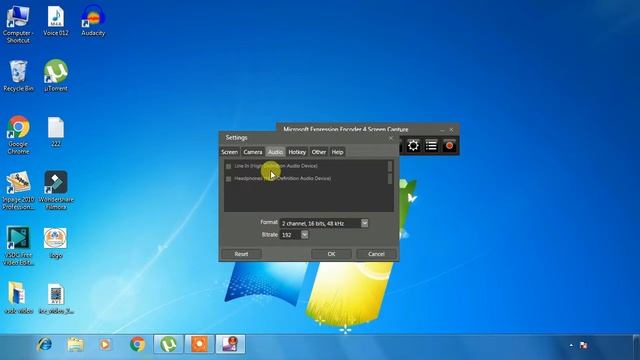Screen dimensions: 640x360
Task: Open the Action Center flag icon
Action: click(584, 345)
